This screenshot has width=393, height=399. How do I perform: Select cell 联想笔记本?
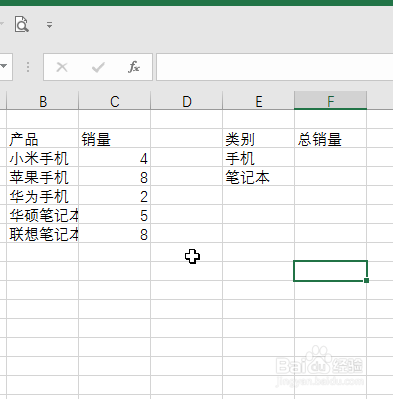(x=43, y=234)
